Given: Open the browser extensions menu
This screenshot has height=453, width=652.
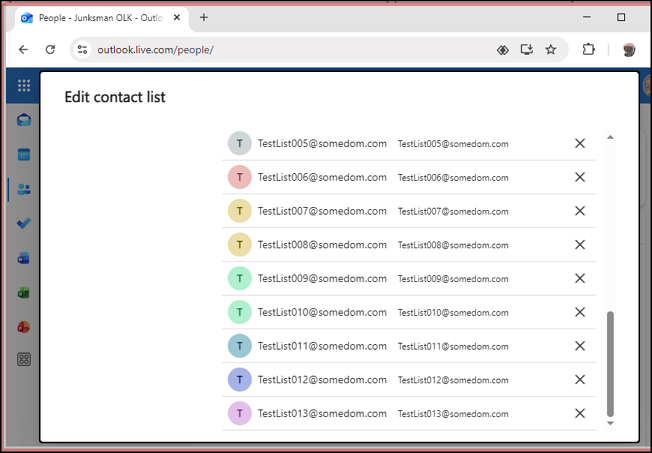Looking at the screenshot, I should (x=588, y=50).
